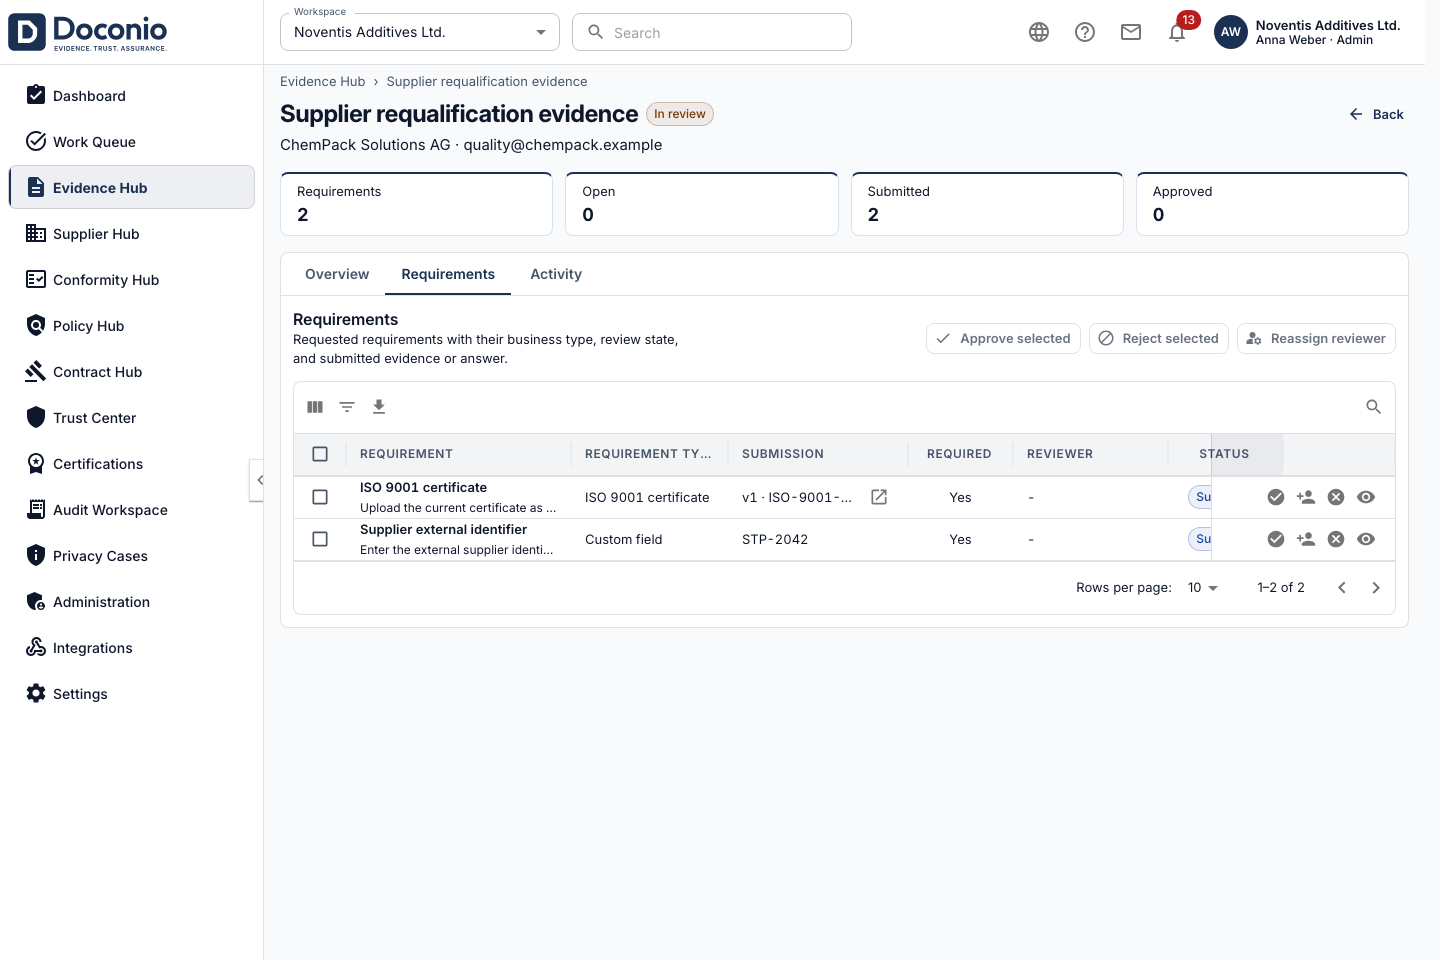Show table column settings icon
Image resolution: width=1440 pixels, height=960 pixels.
315,407
